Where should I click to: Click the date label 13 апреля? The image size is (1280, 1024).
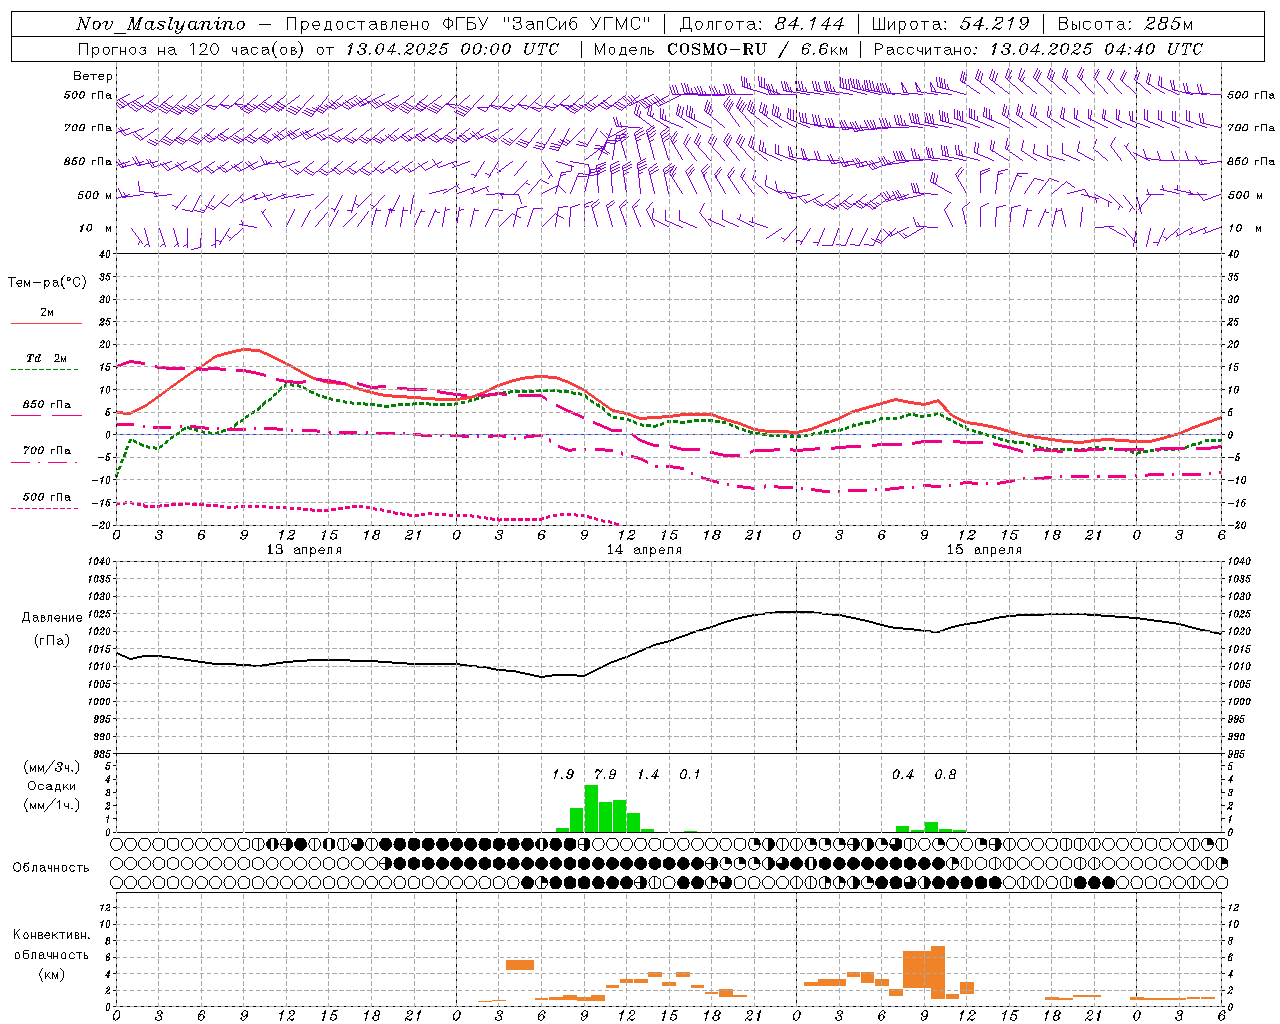pyautogui.click(x=304, y=550)
